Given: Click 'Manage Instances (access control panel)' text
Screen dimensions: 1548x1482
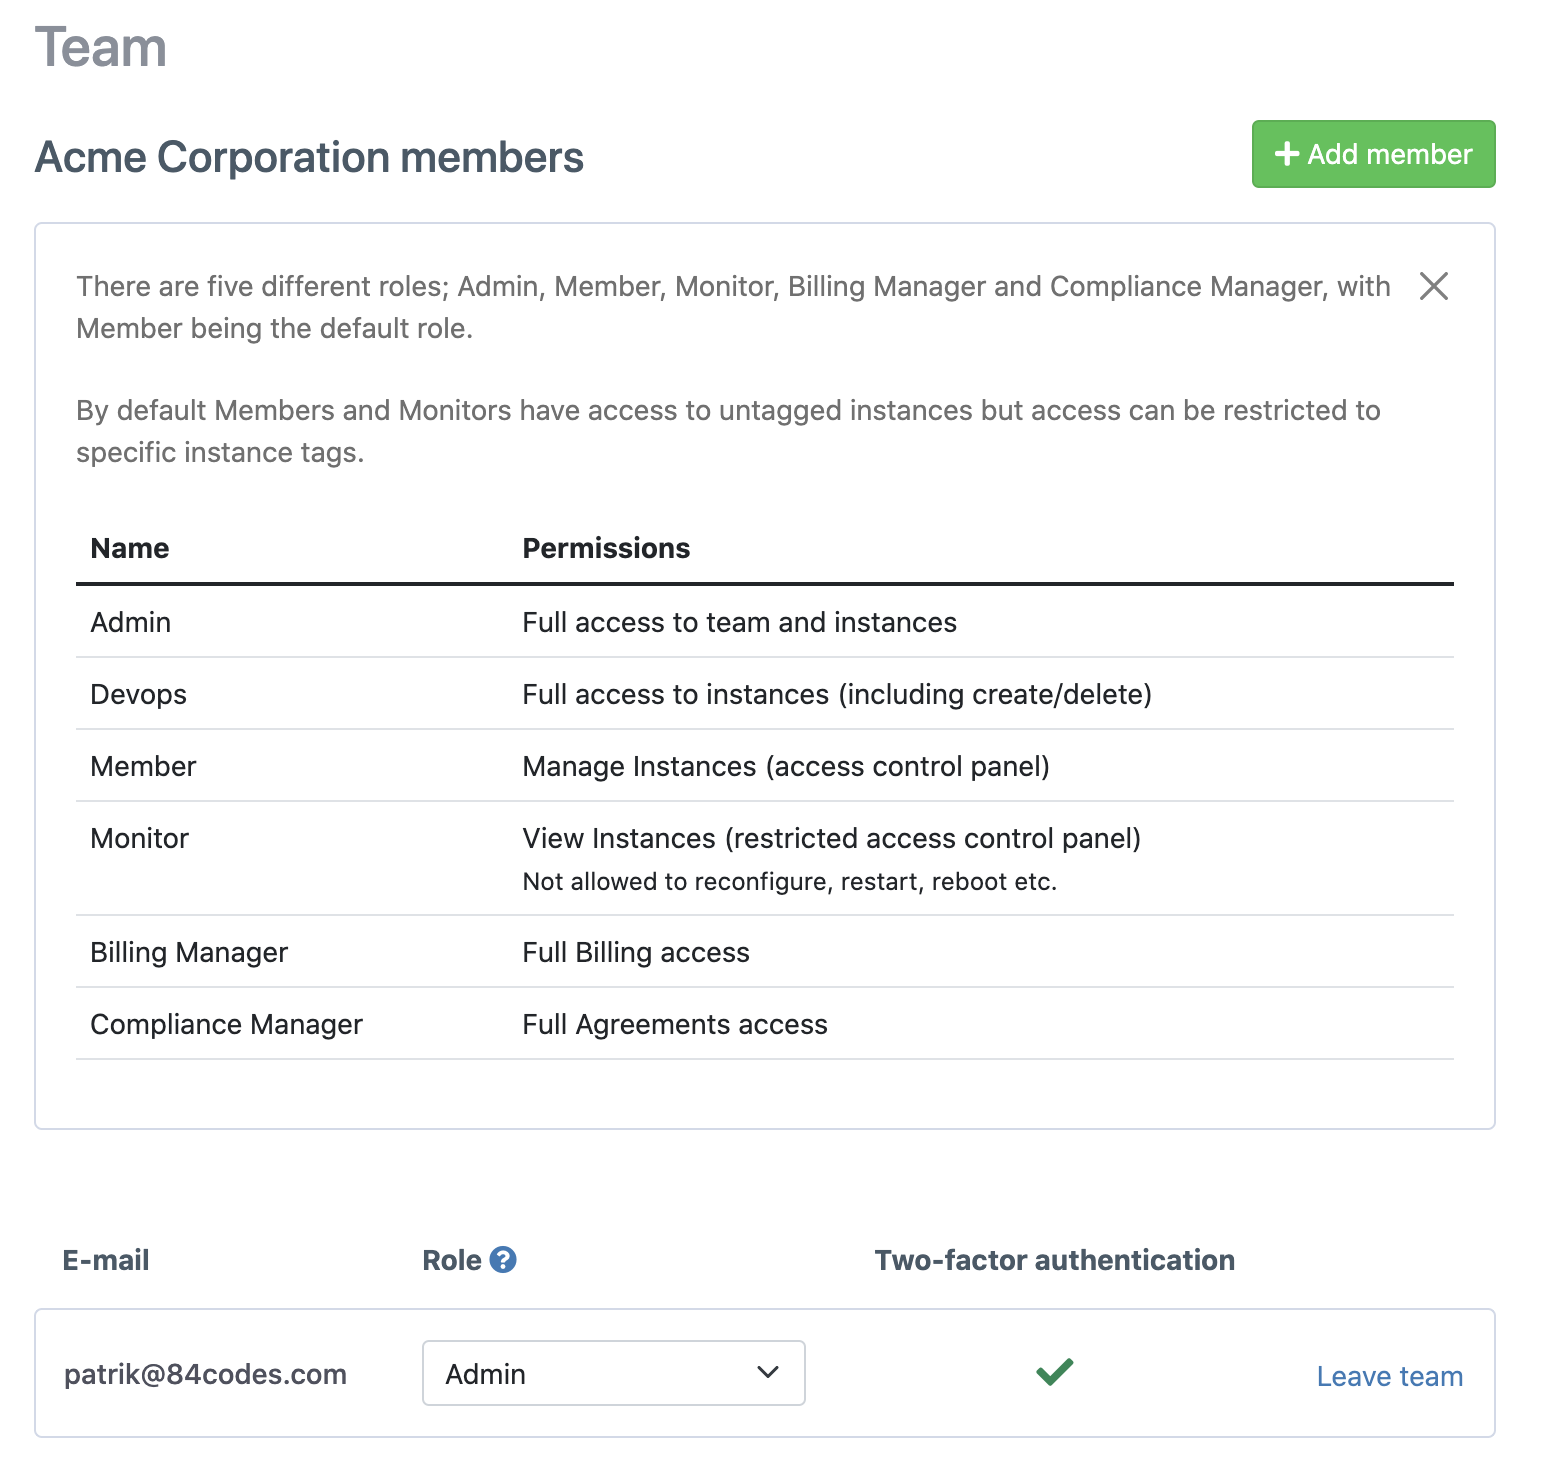Looking at the screenshot, I should (x=786, y=766).
